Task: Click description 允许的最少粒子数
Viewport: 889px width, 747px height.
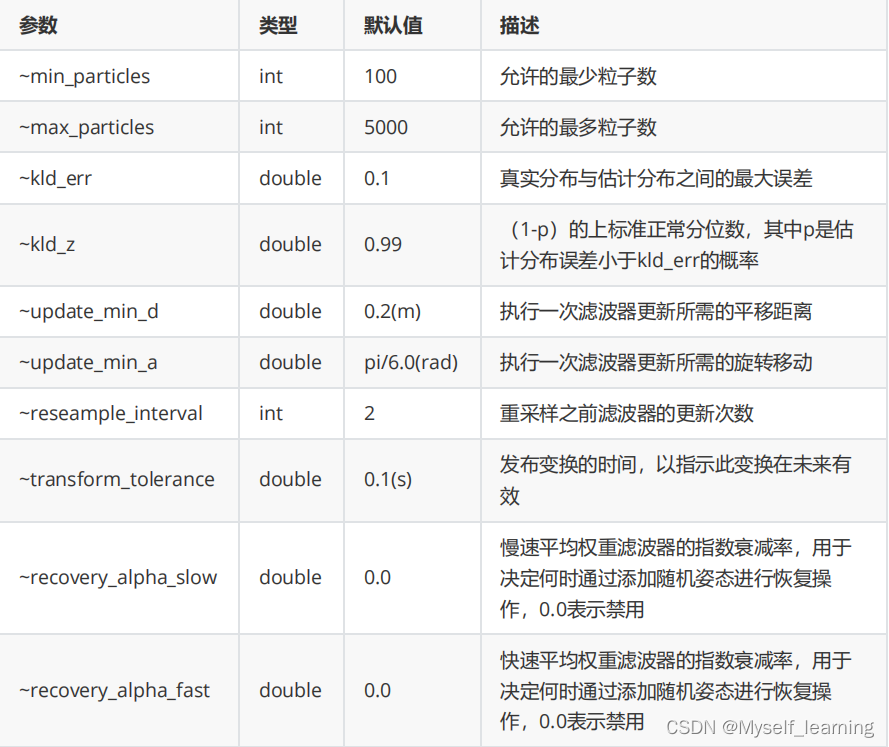Action: click(x=578, y=77)
